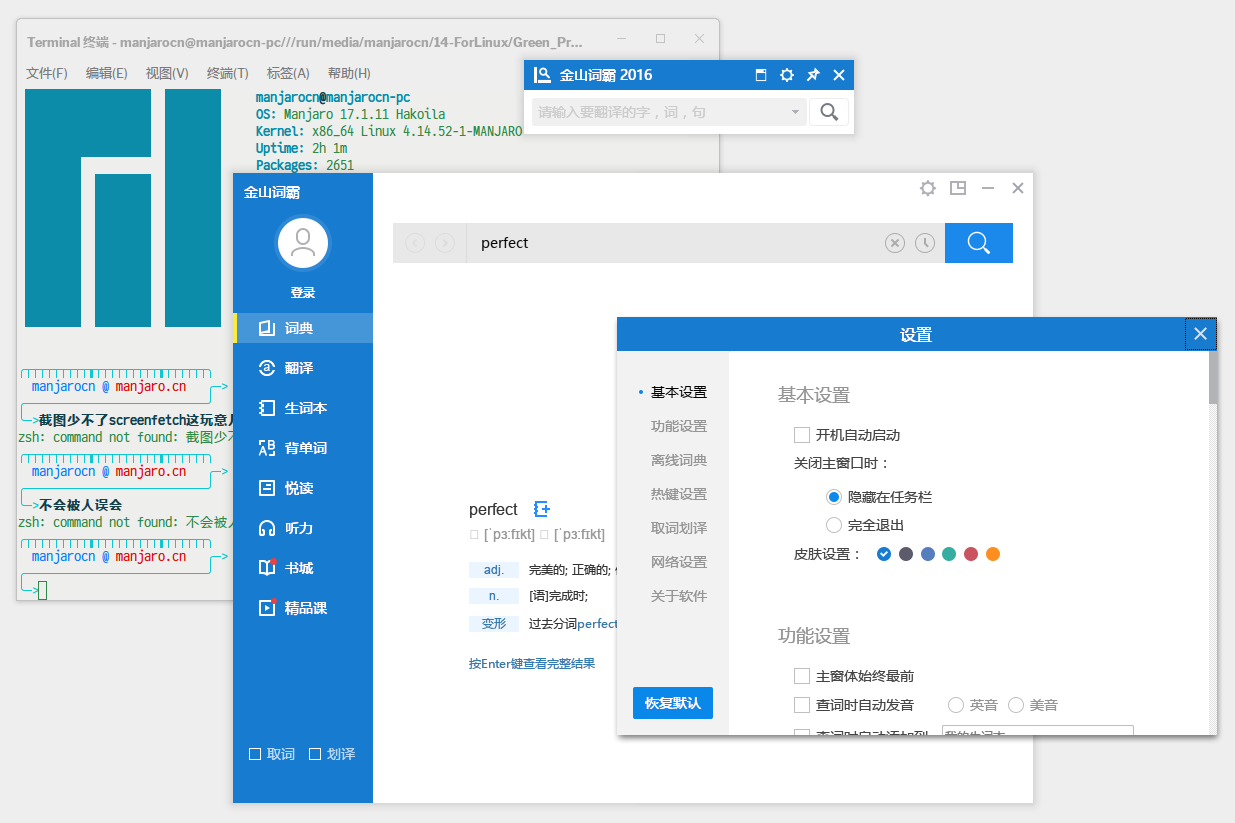Go to 取词划译 settings section
Image resolution: width=1235 pixels, height=823 pixels.
coord(679,528)
